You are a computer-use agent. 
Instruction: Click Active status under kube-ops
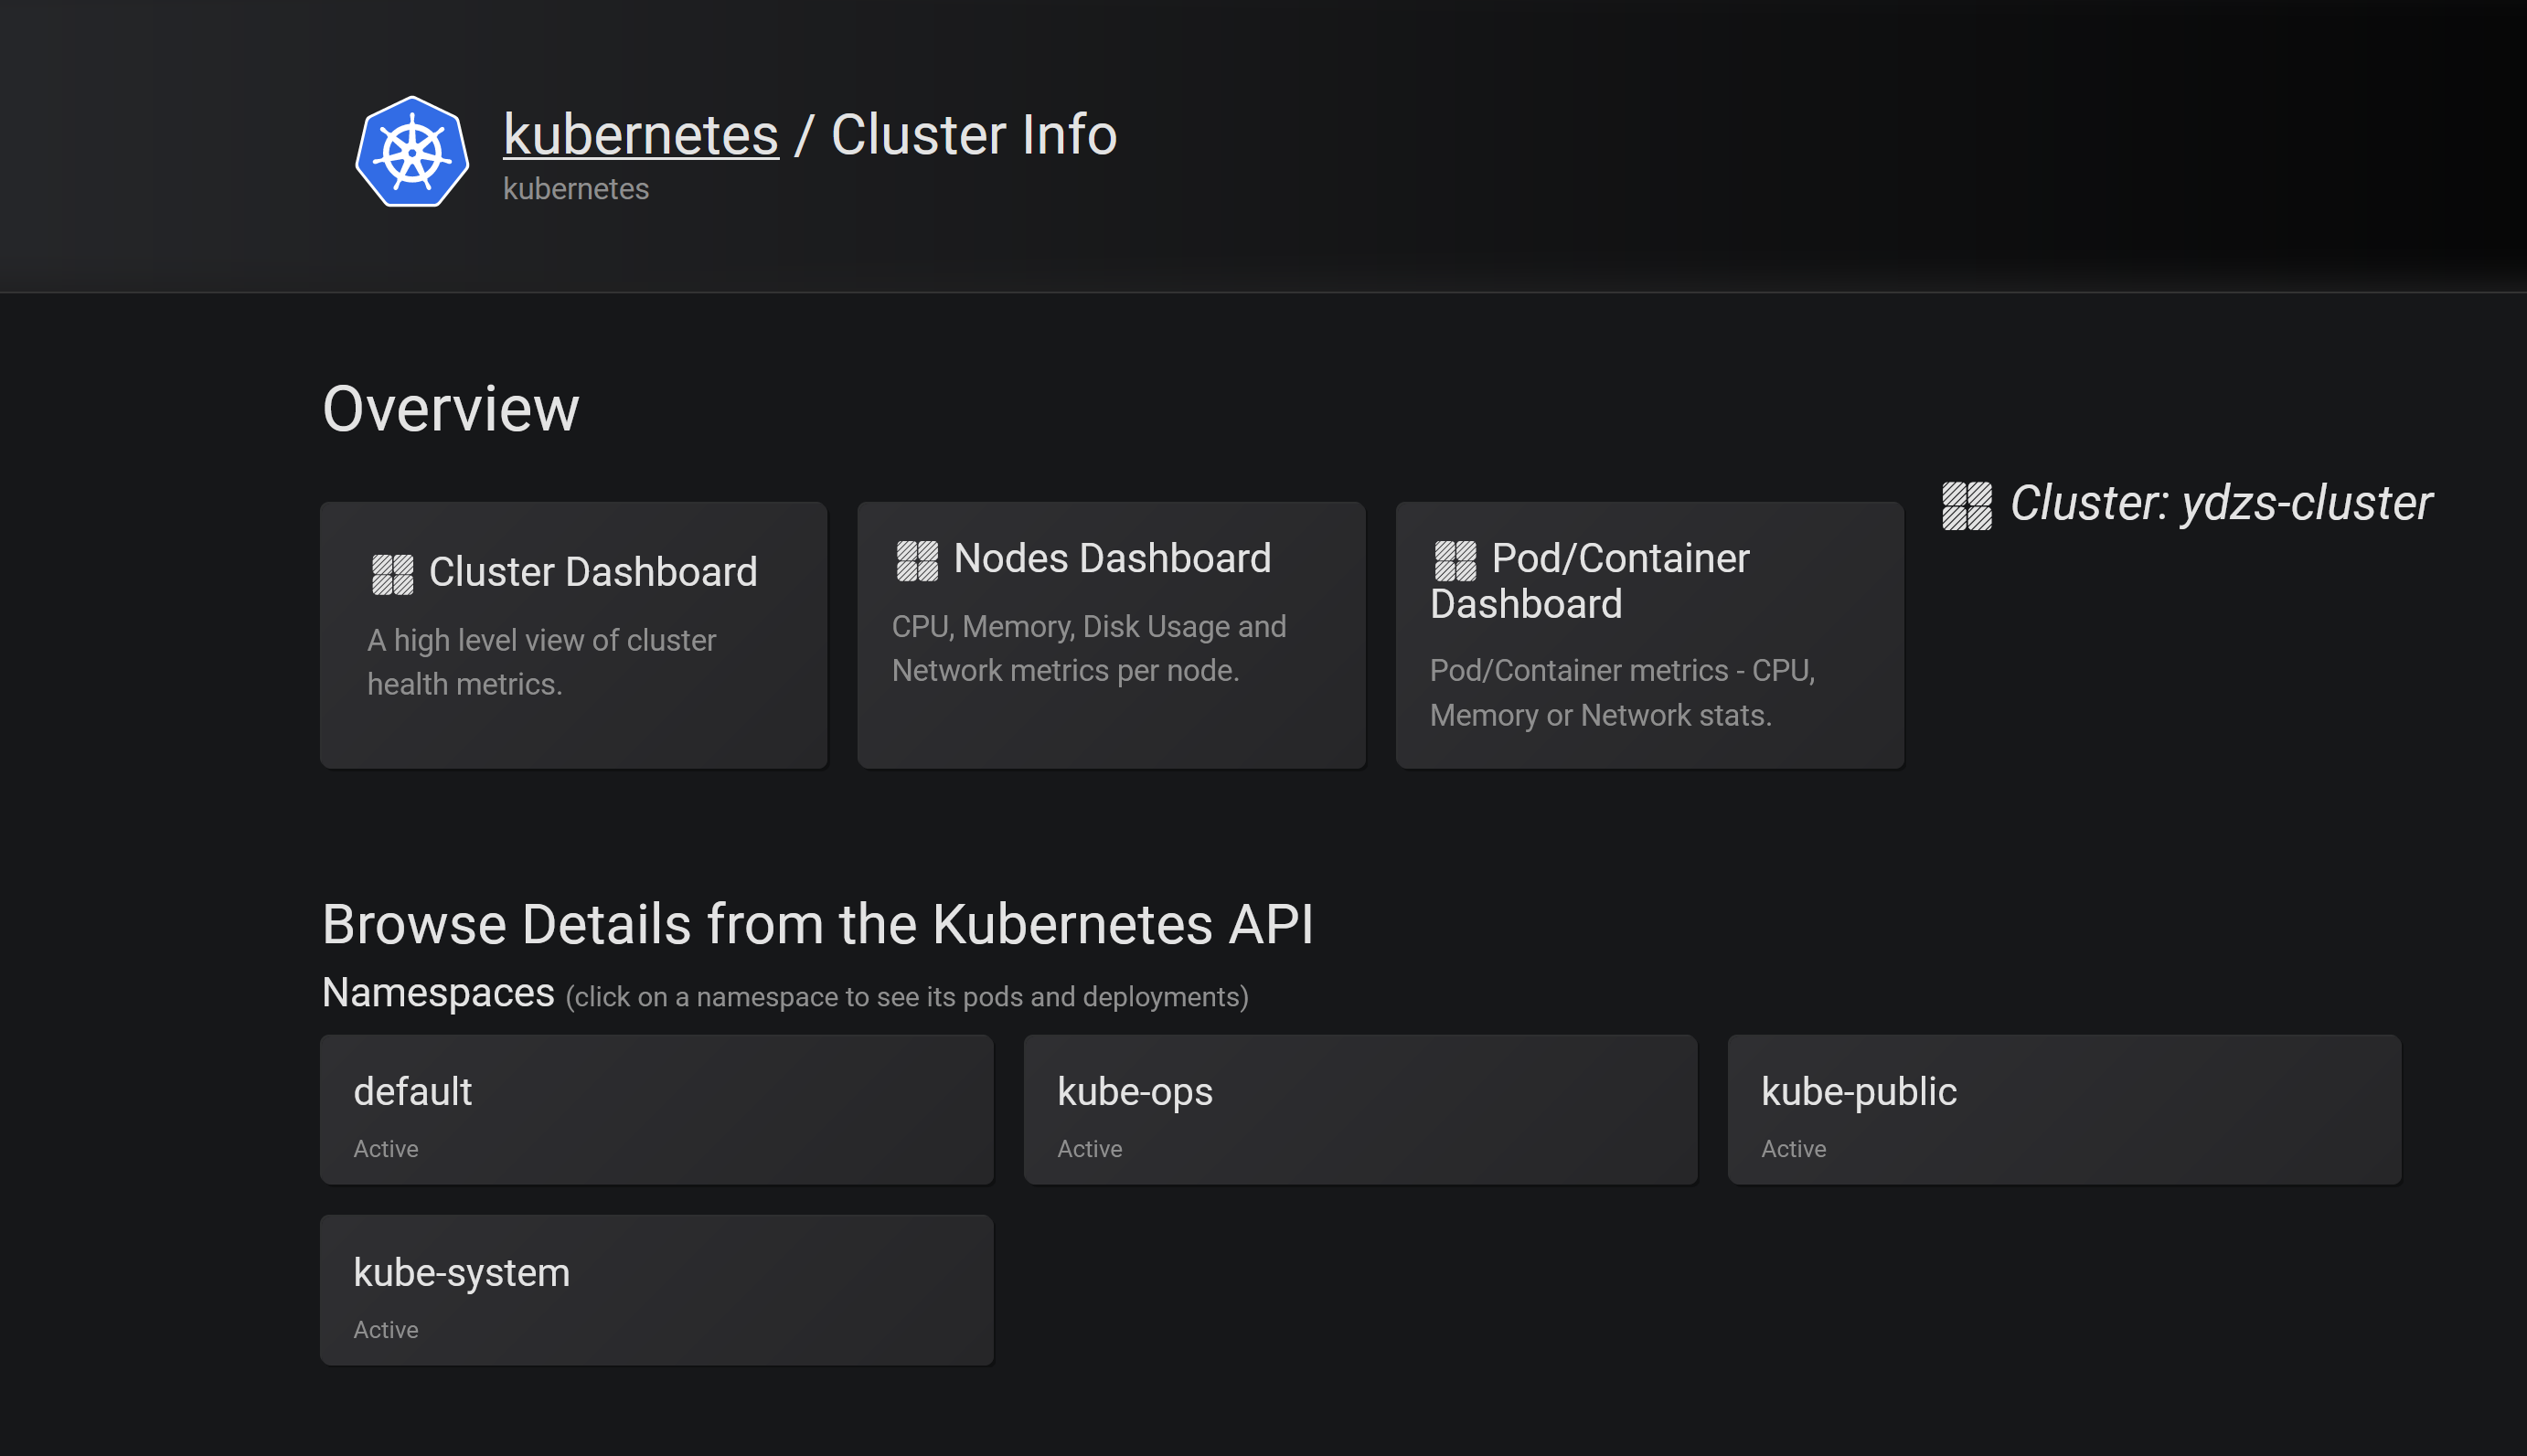coord(1089,1149)
